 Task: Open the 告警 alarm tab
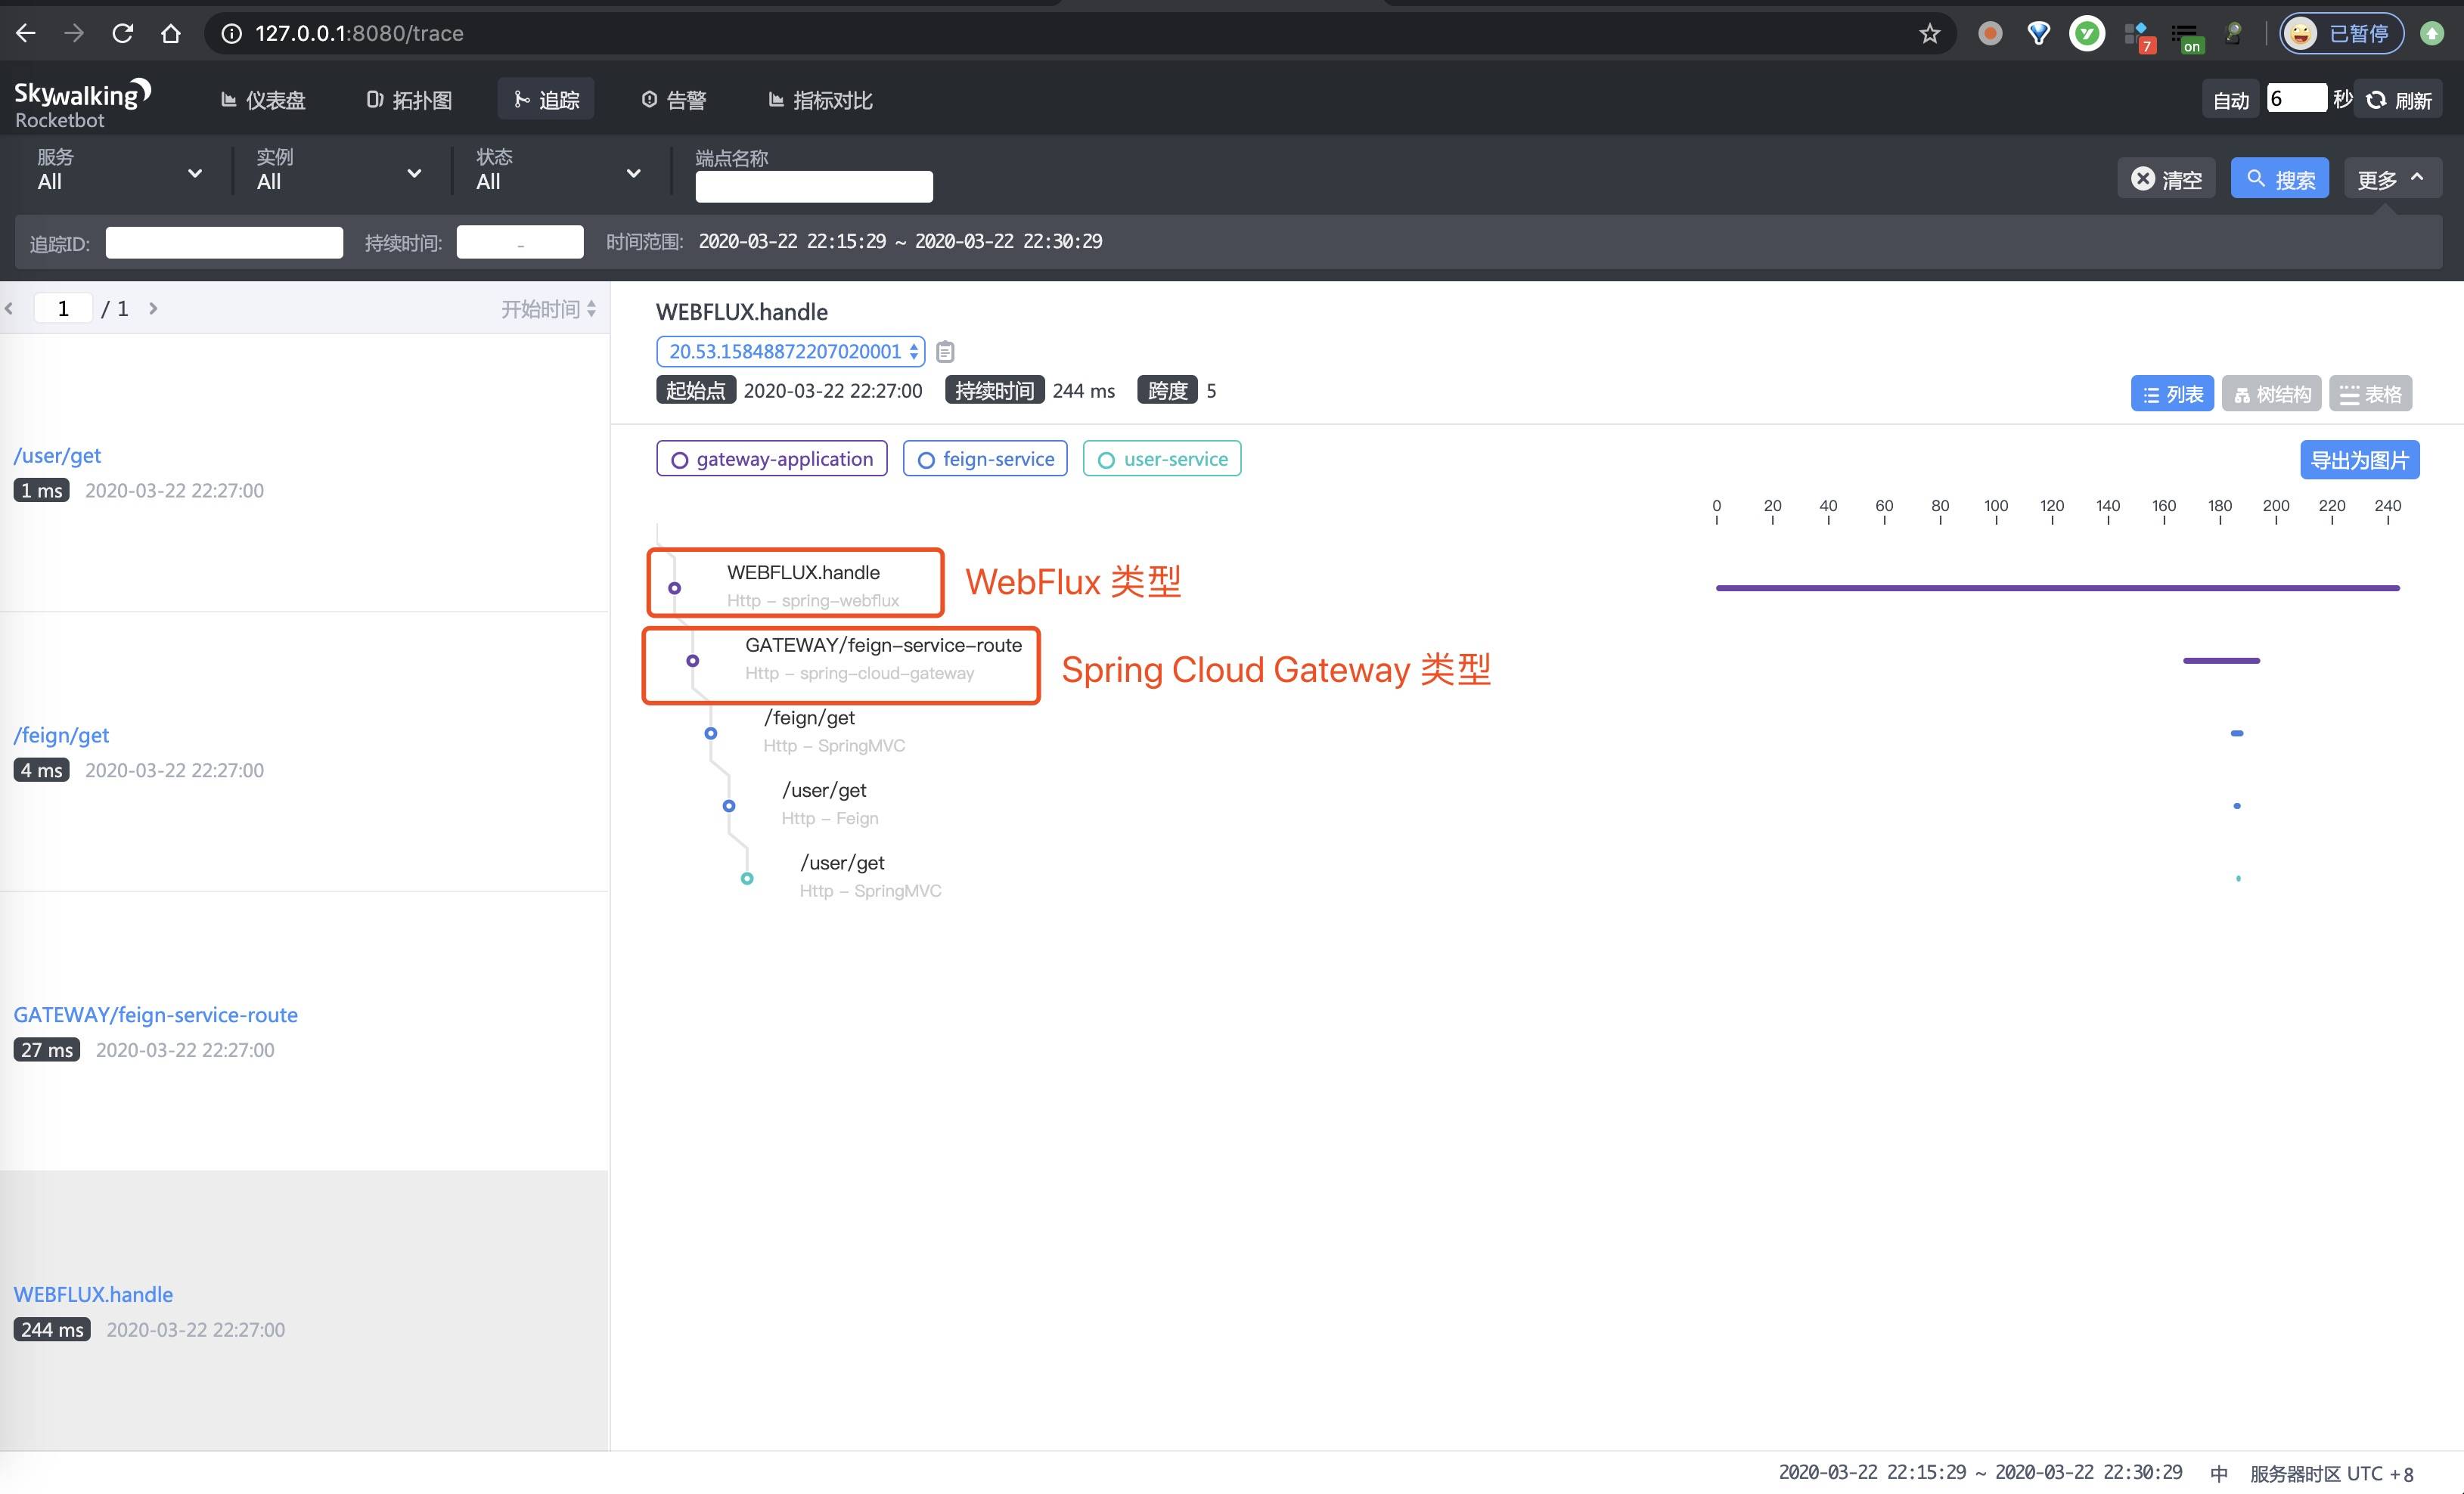point(674,100)
